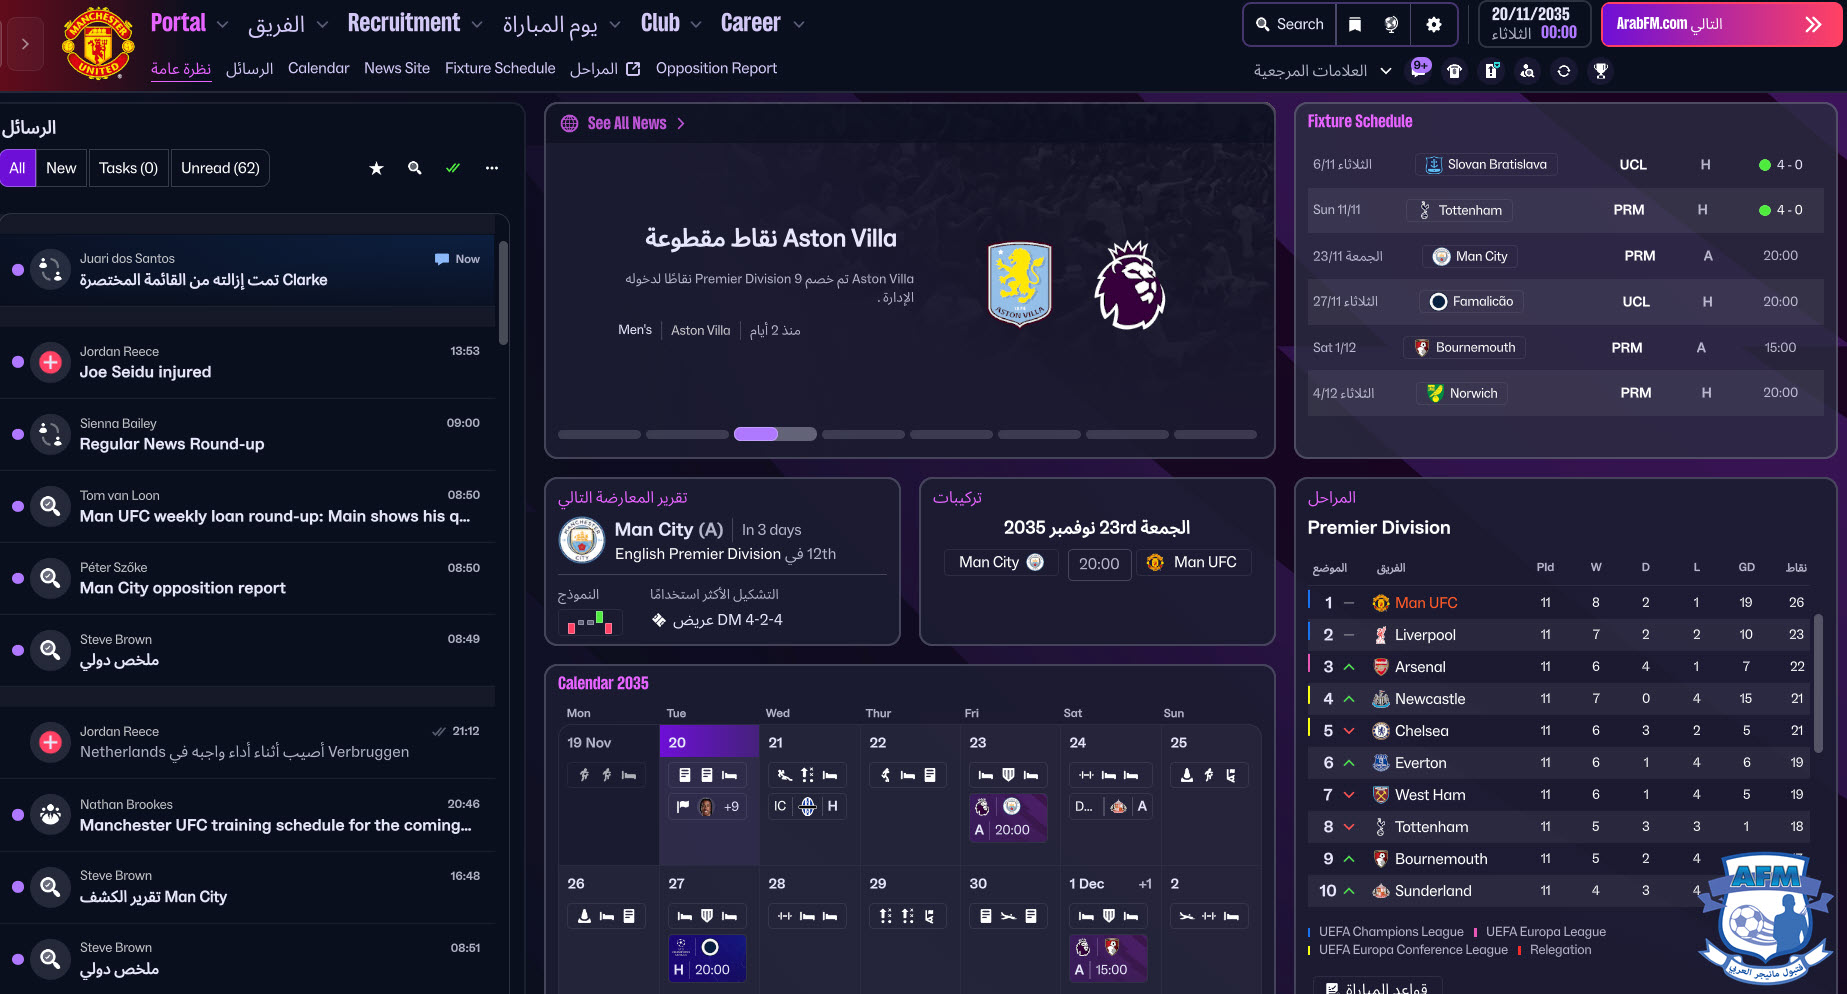Click the kit shirt shortcut icon
Screen dimensions: 1847x994
1455,71
